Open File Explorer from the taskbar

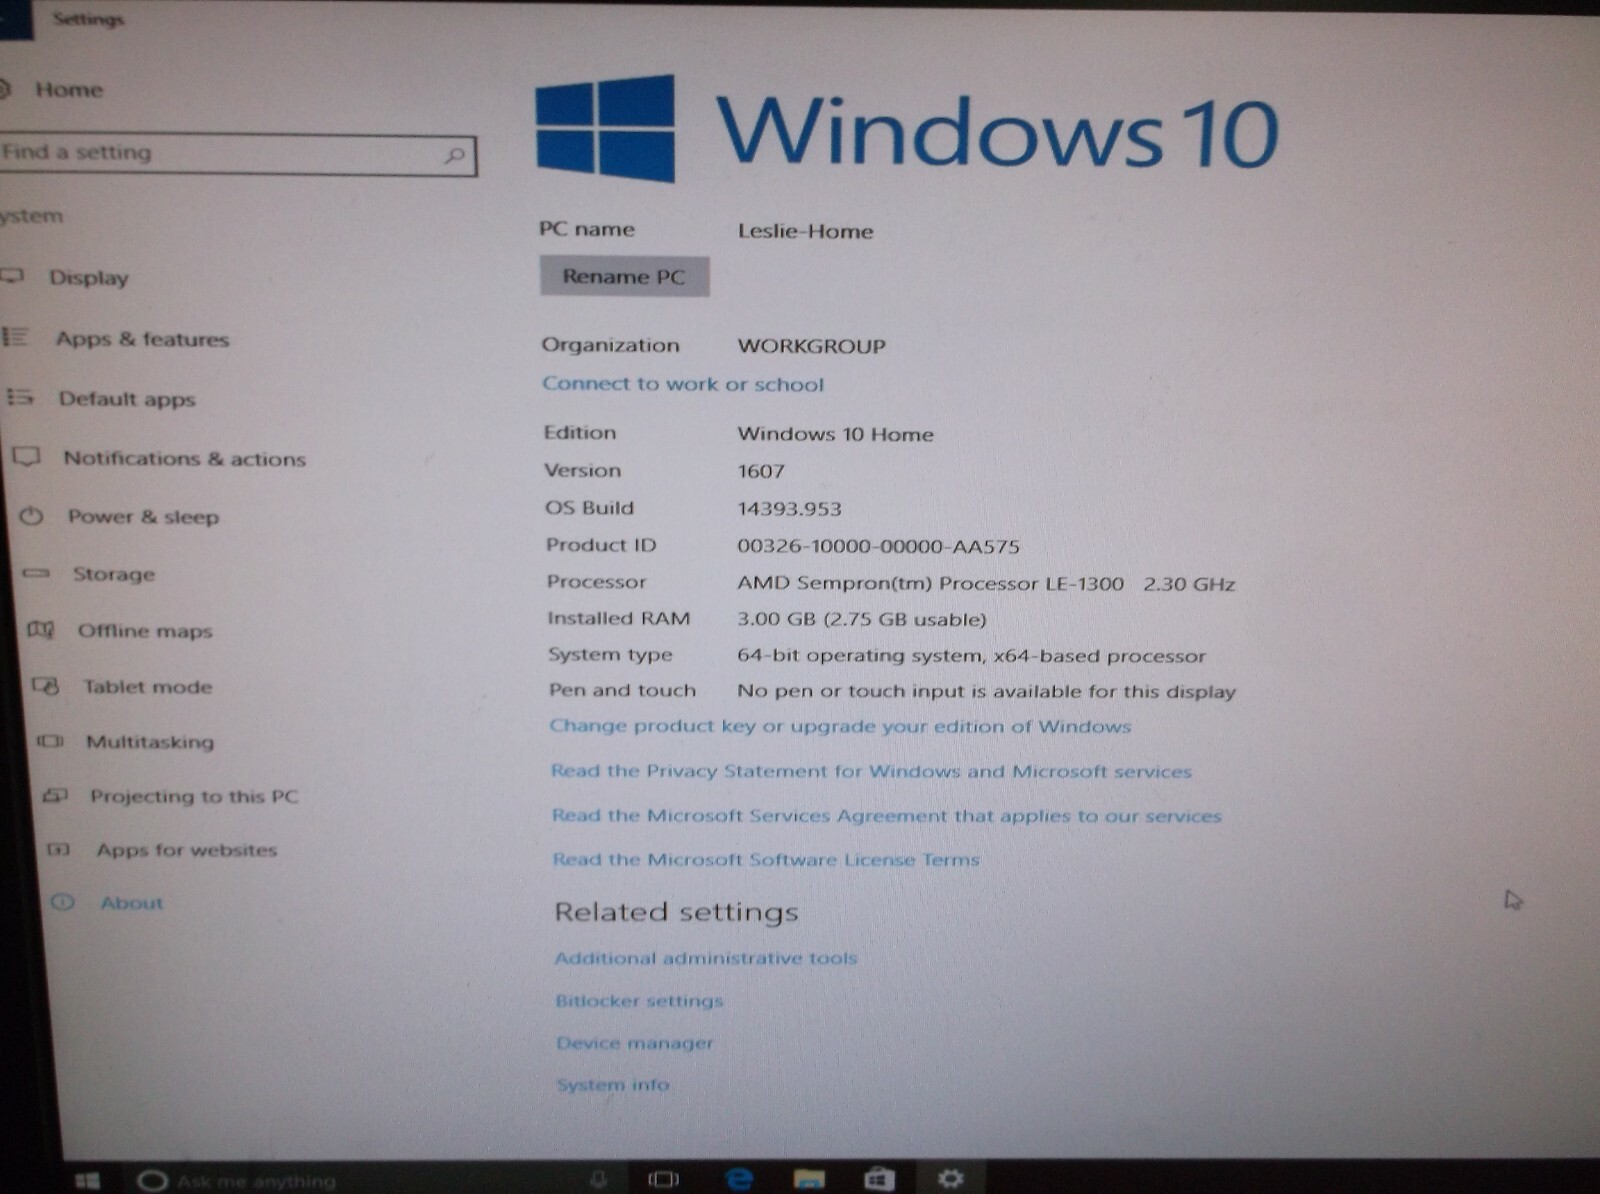809,1179
